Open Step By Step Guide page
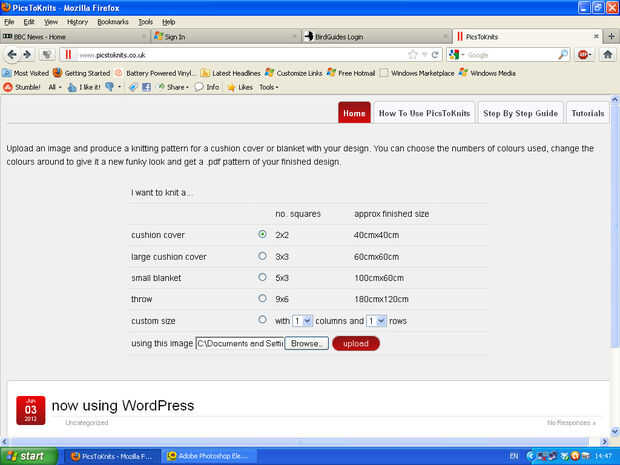 [x=520, y=113]
